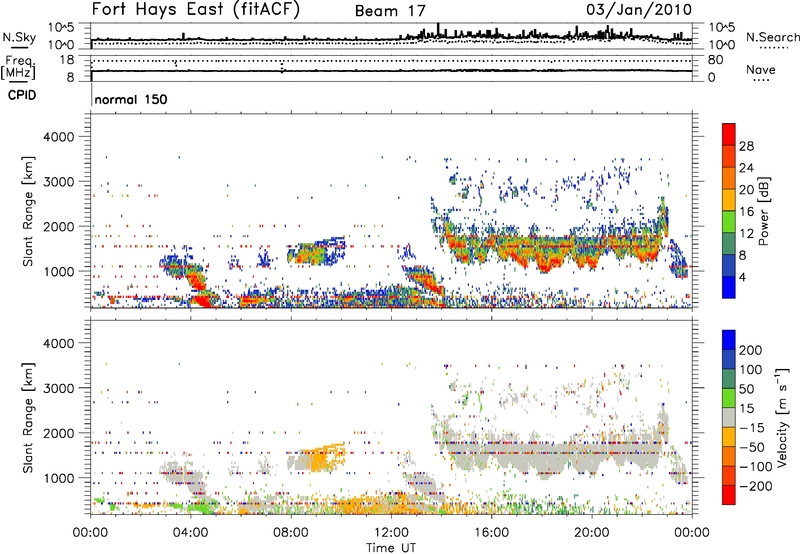This screenshot has width=800, height=554.
Task: Click the frequency tick value "18"
Action: pos(67,60)
